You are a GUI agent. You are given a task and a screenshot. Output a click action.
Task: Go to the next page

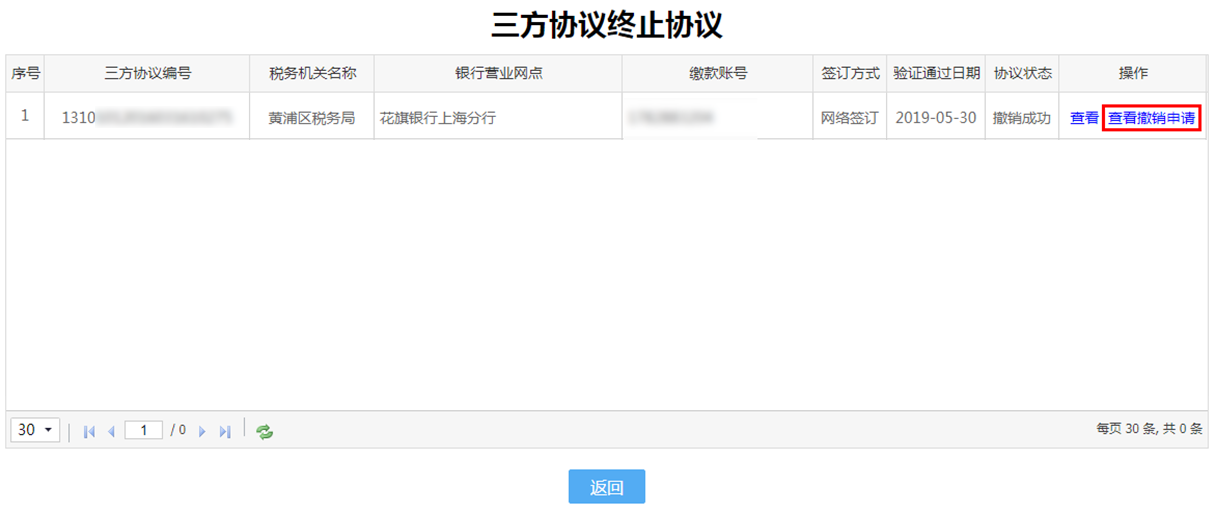[x=202, y=431]
